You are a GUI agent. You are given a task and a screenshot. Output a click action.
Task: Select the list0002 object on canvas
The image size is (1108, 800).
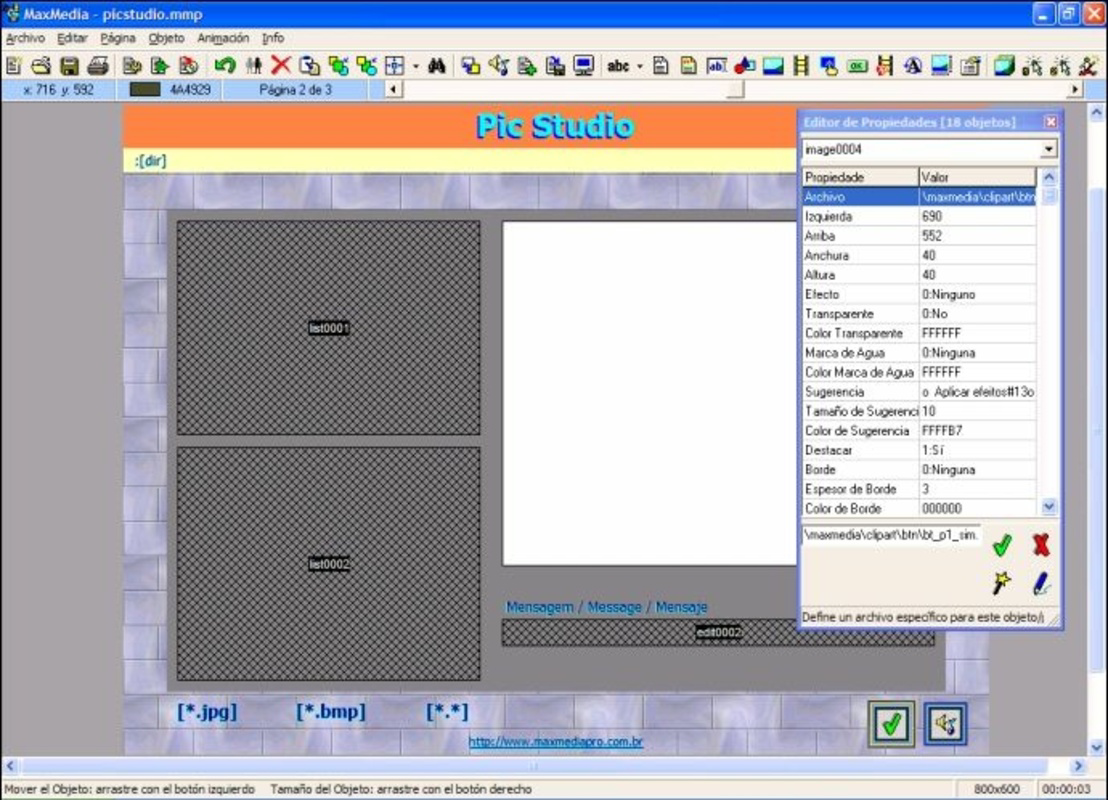coord(329,564)
